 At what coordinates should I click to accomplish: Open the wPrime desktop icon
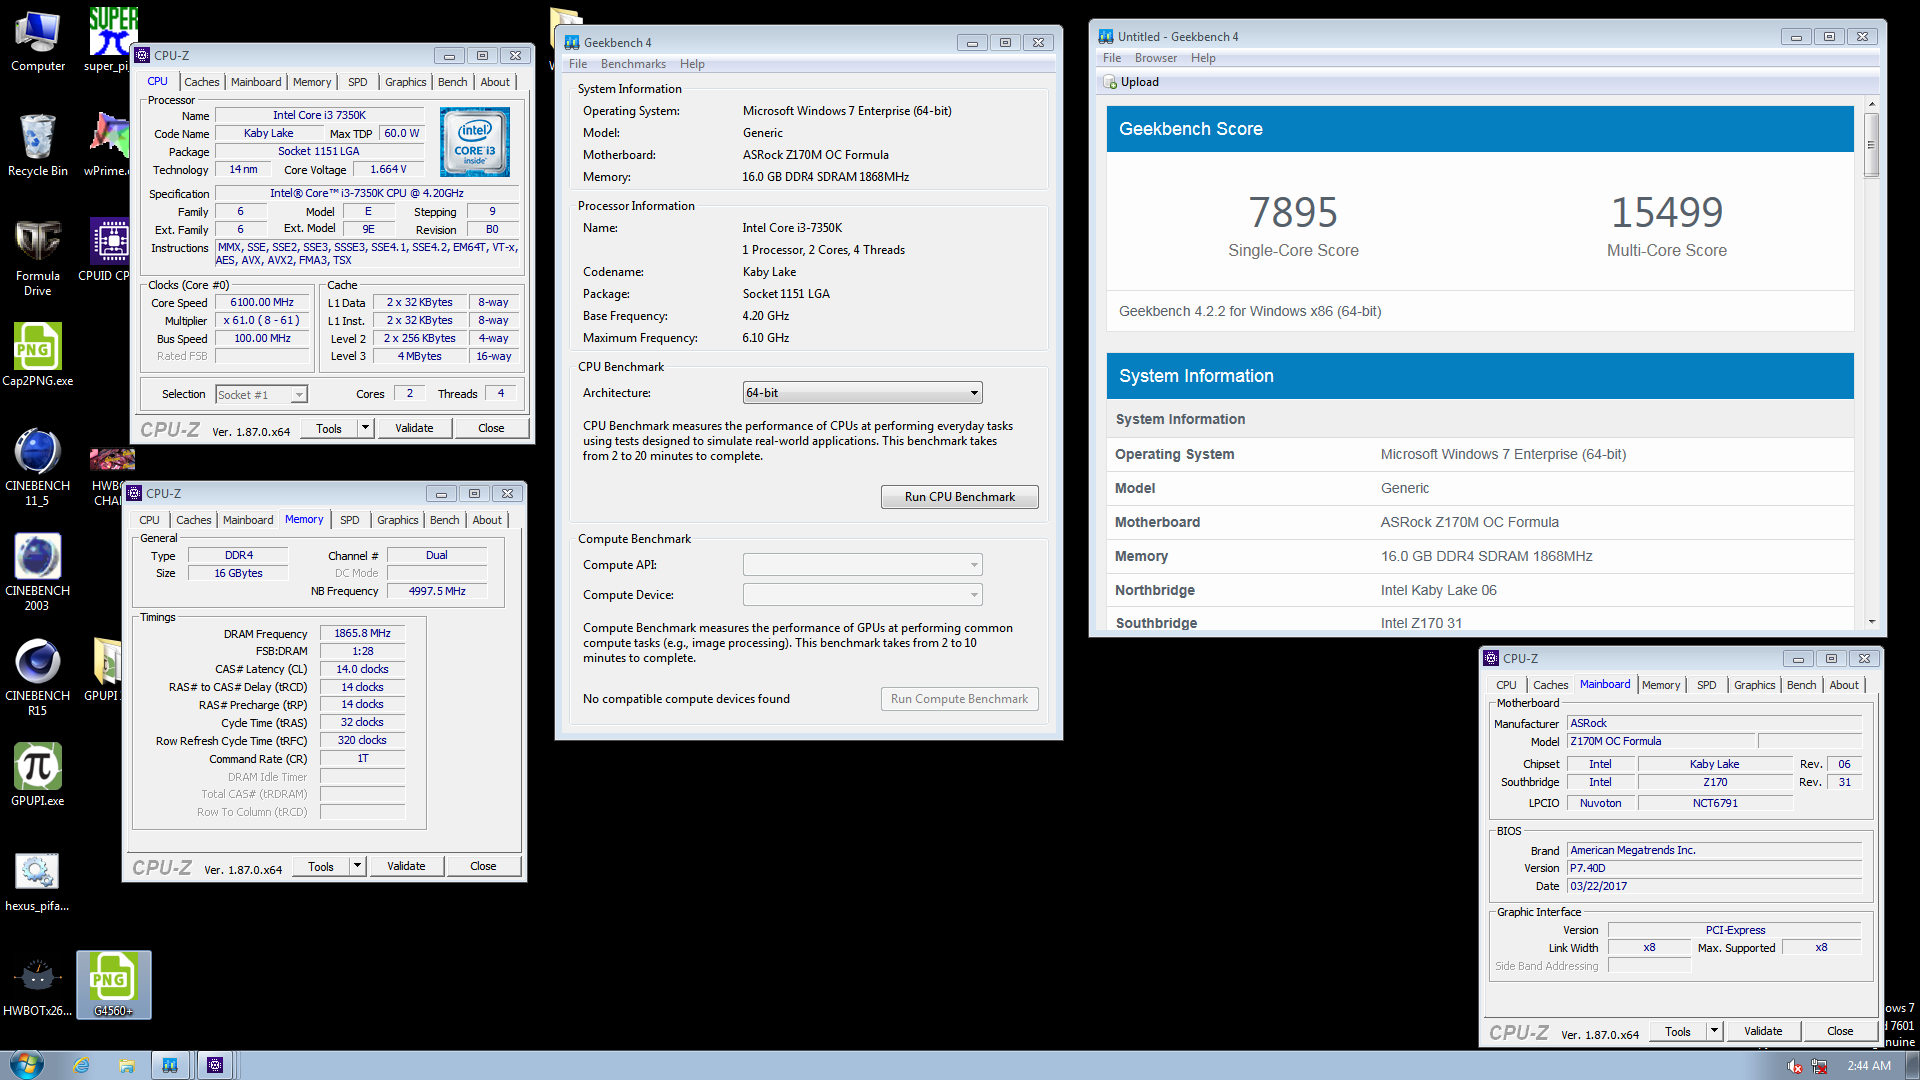point(108,145)
